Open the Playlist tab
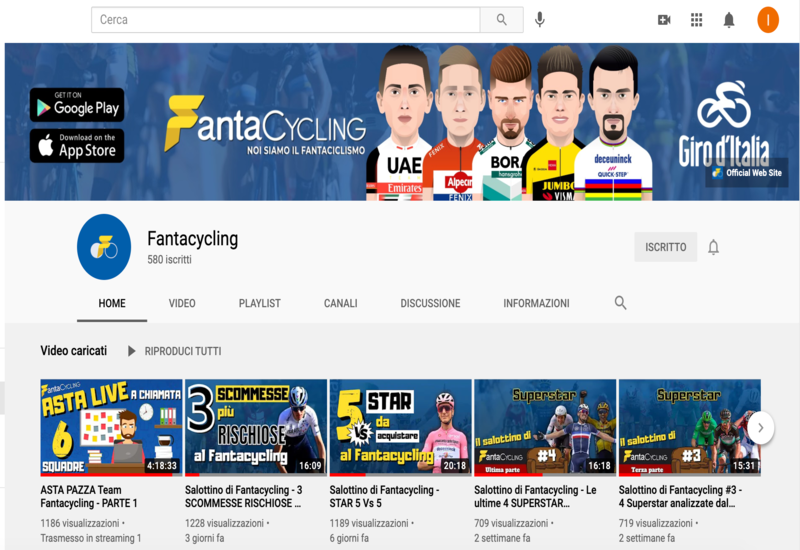The width and height of the screenshot is (800, 550). [x=259, y=303]
